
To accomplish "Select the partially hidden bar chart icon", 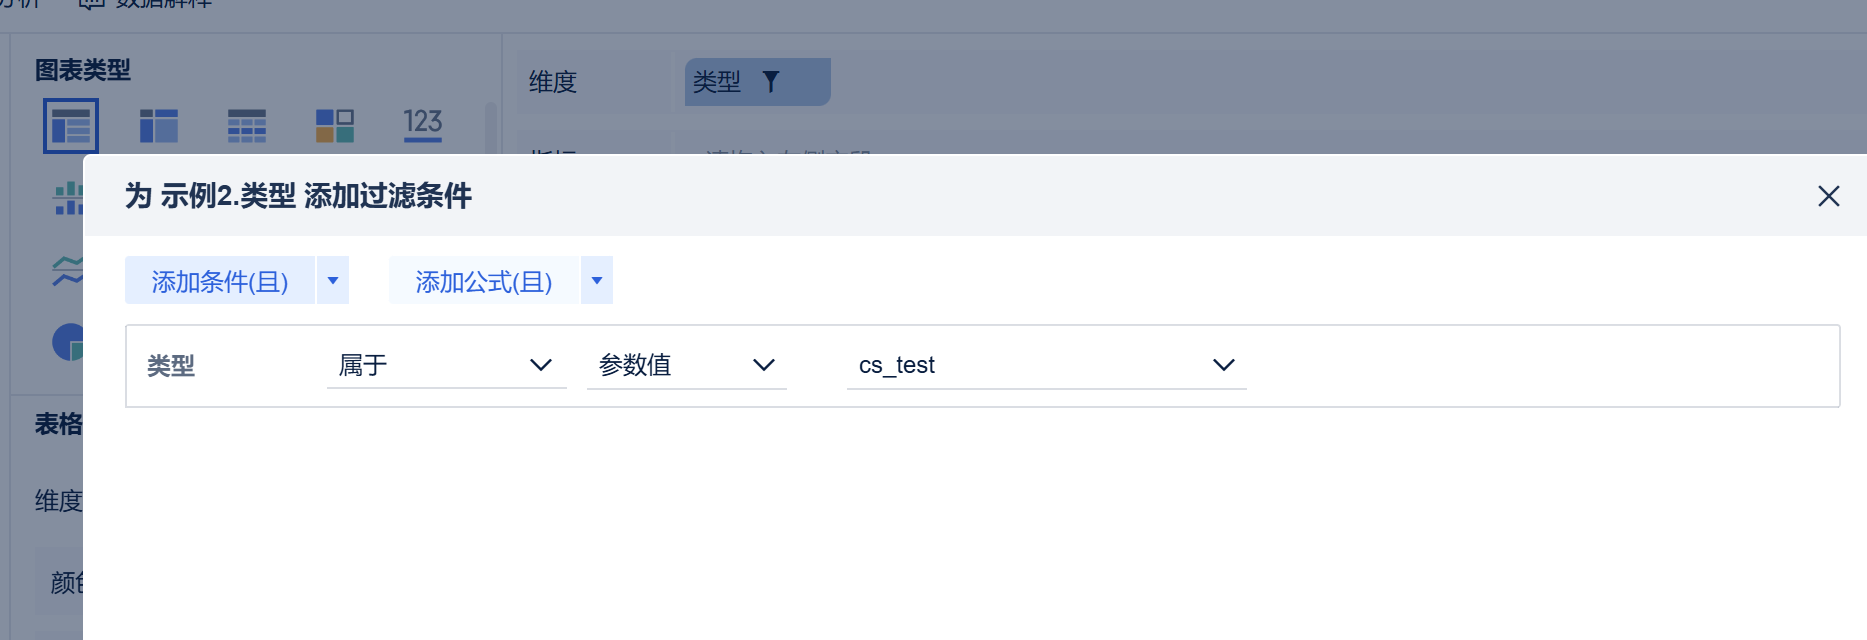I will pyautogui.click(x=68, y=198).
